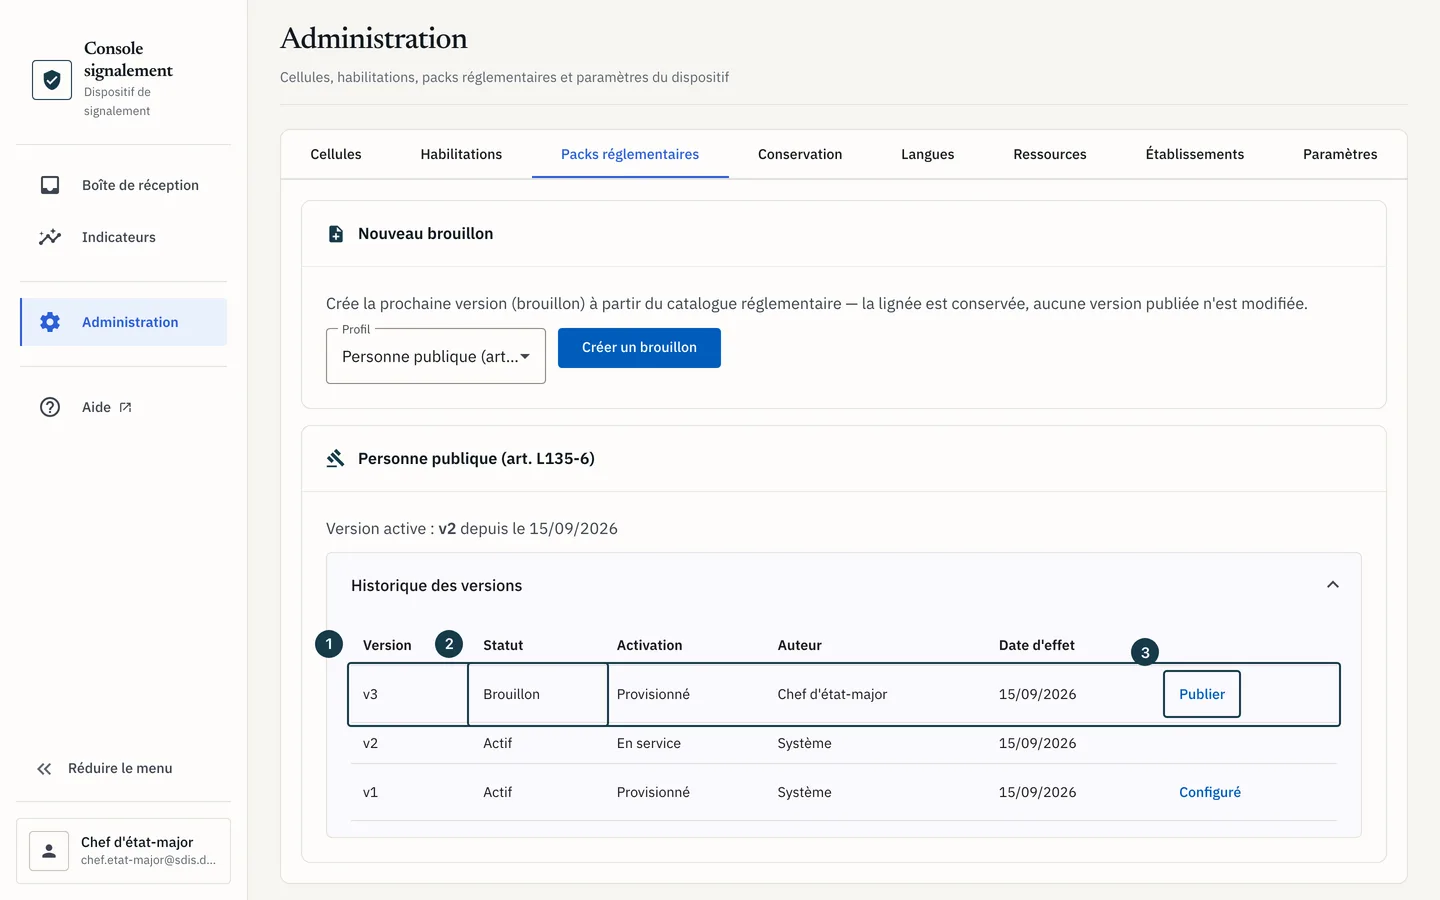Open Indicateurs in the sidebar

pos(124,237)
